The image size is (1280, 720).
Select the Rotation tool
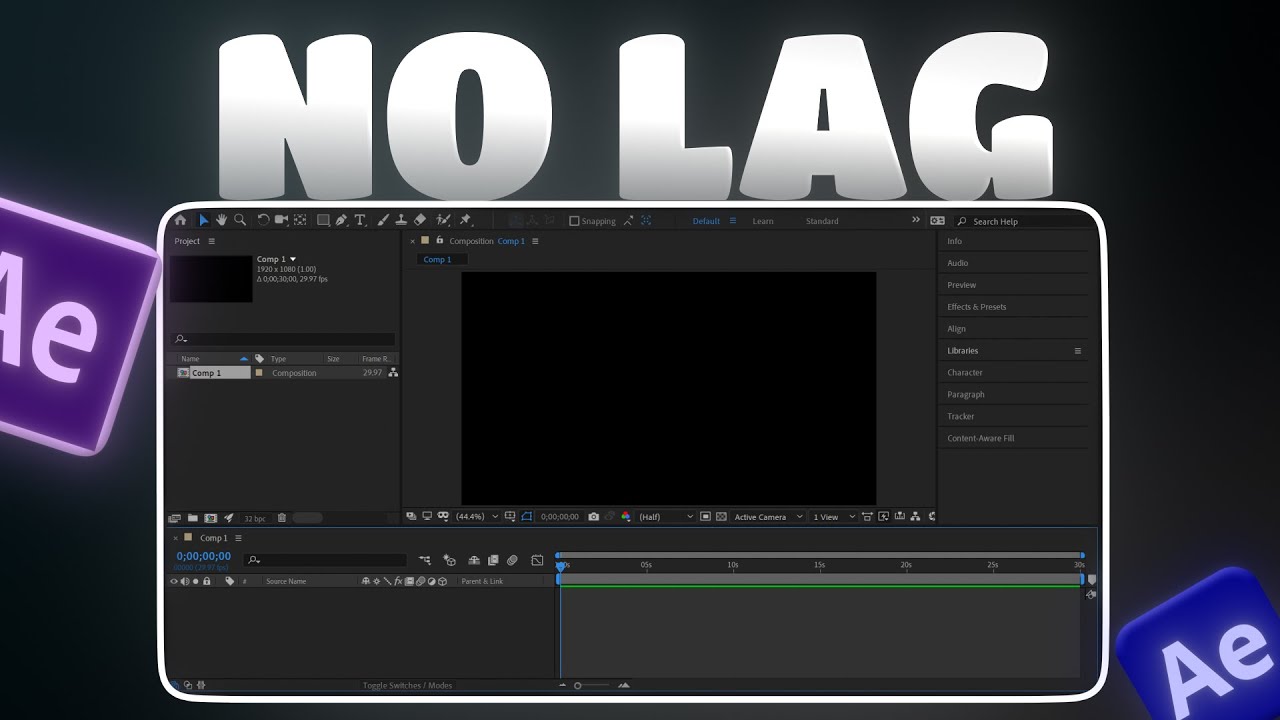tap(263, 220)
